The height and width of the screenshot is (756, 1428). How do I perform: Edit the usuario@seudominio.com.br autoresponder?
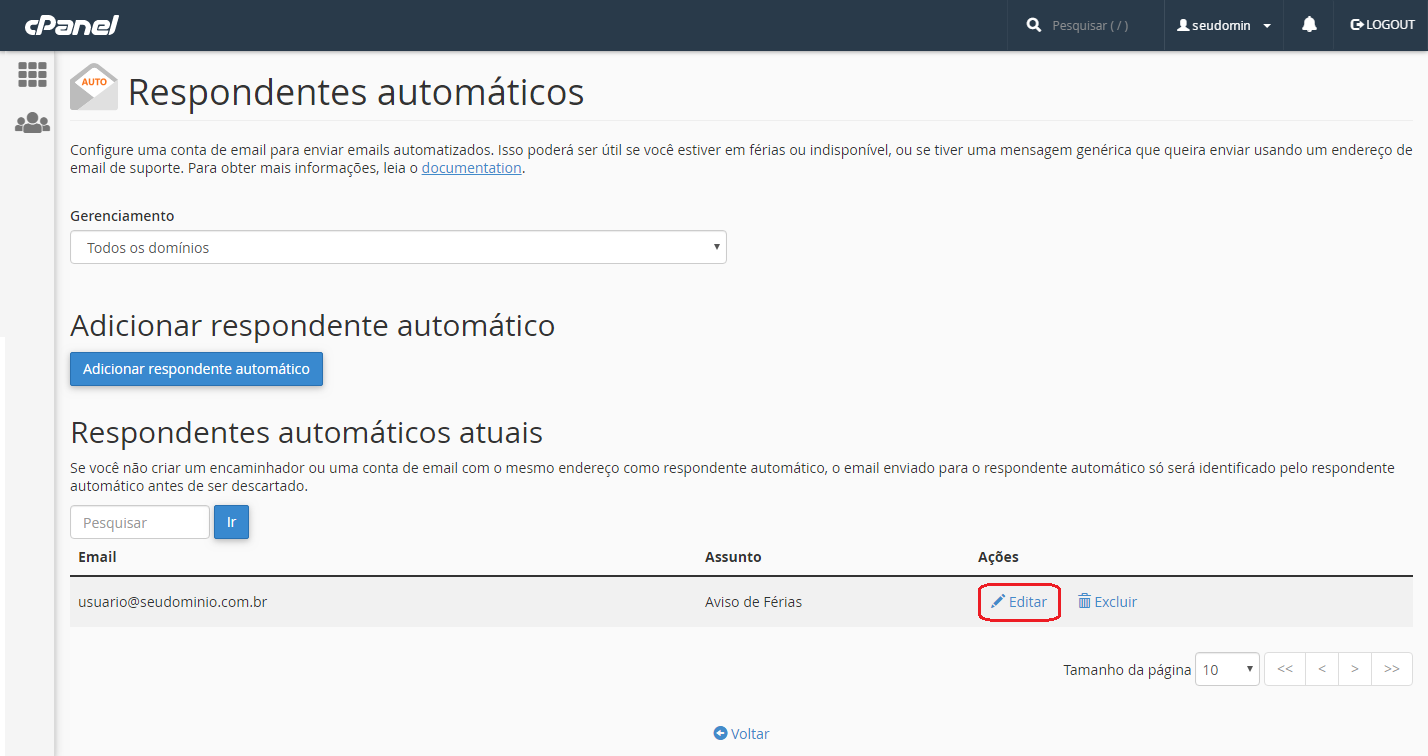[x=1018, y=602]
